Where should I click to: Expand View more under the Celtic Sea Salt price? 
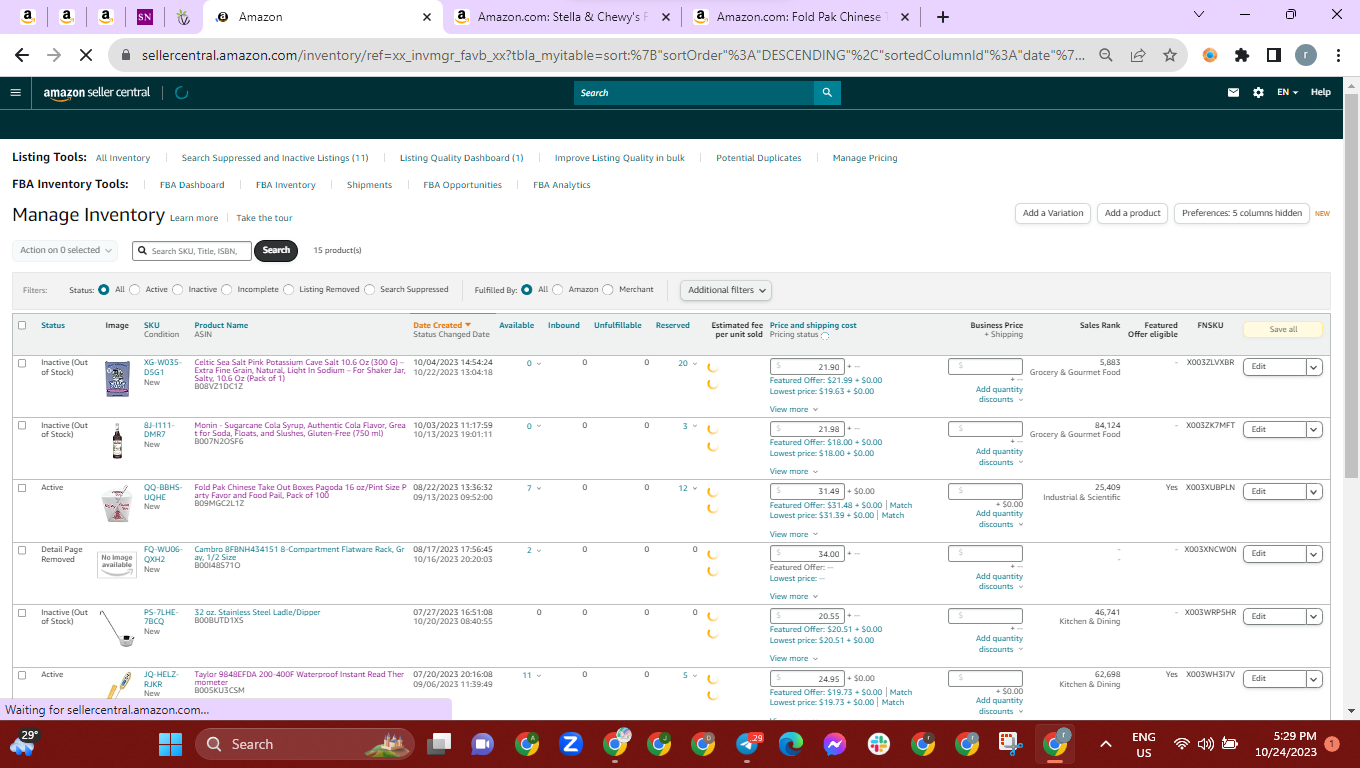793,409
